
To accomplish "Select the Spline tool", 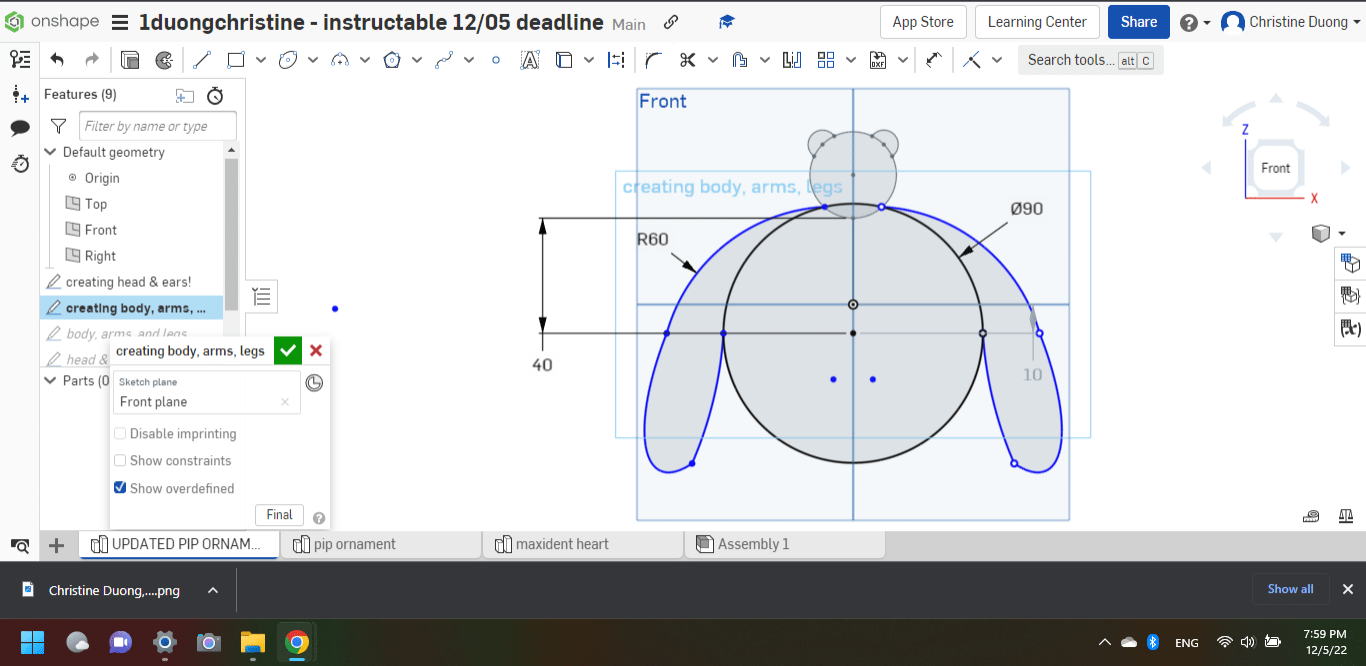I will (x=444, y=60).
